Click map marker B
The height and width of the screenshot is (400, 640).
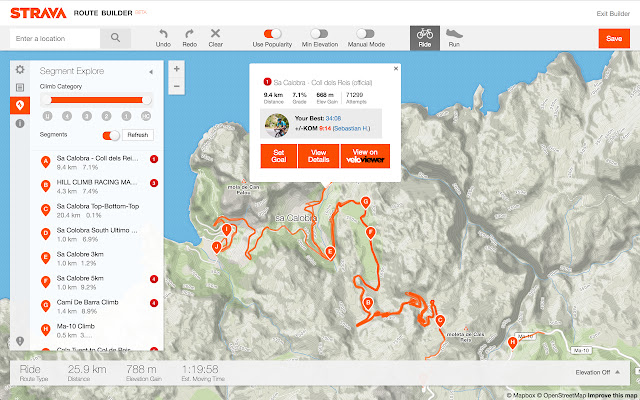point(368,303)
